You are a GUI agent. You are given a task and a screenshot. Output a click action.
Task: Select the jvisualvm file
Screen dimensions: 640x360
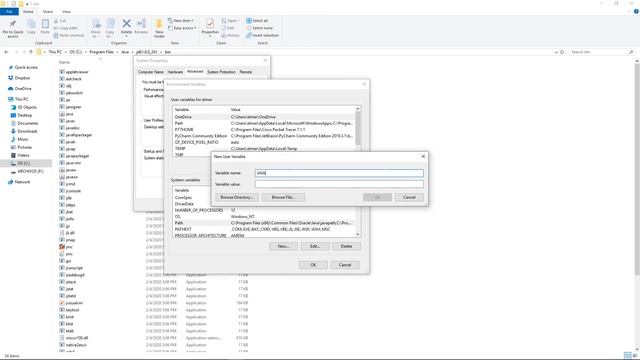[71, 303]
